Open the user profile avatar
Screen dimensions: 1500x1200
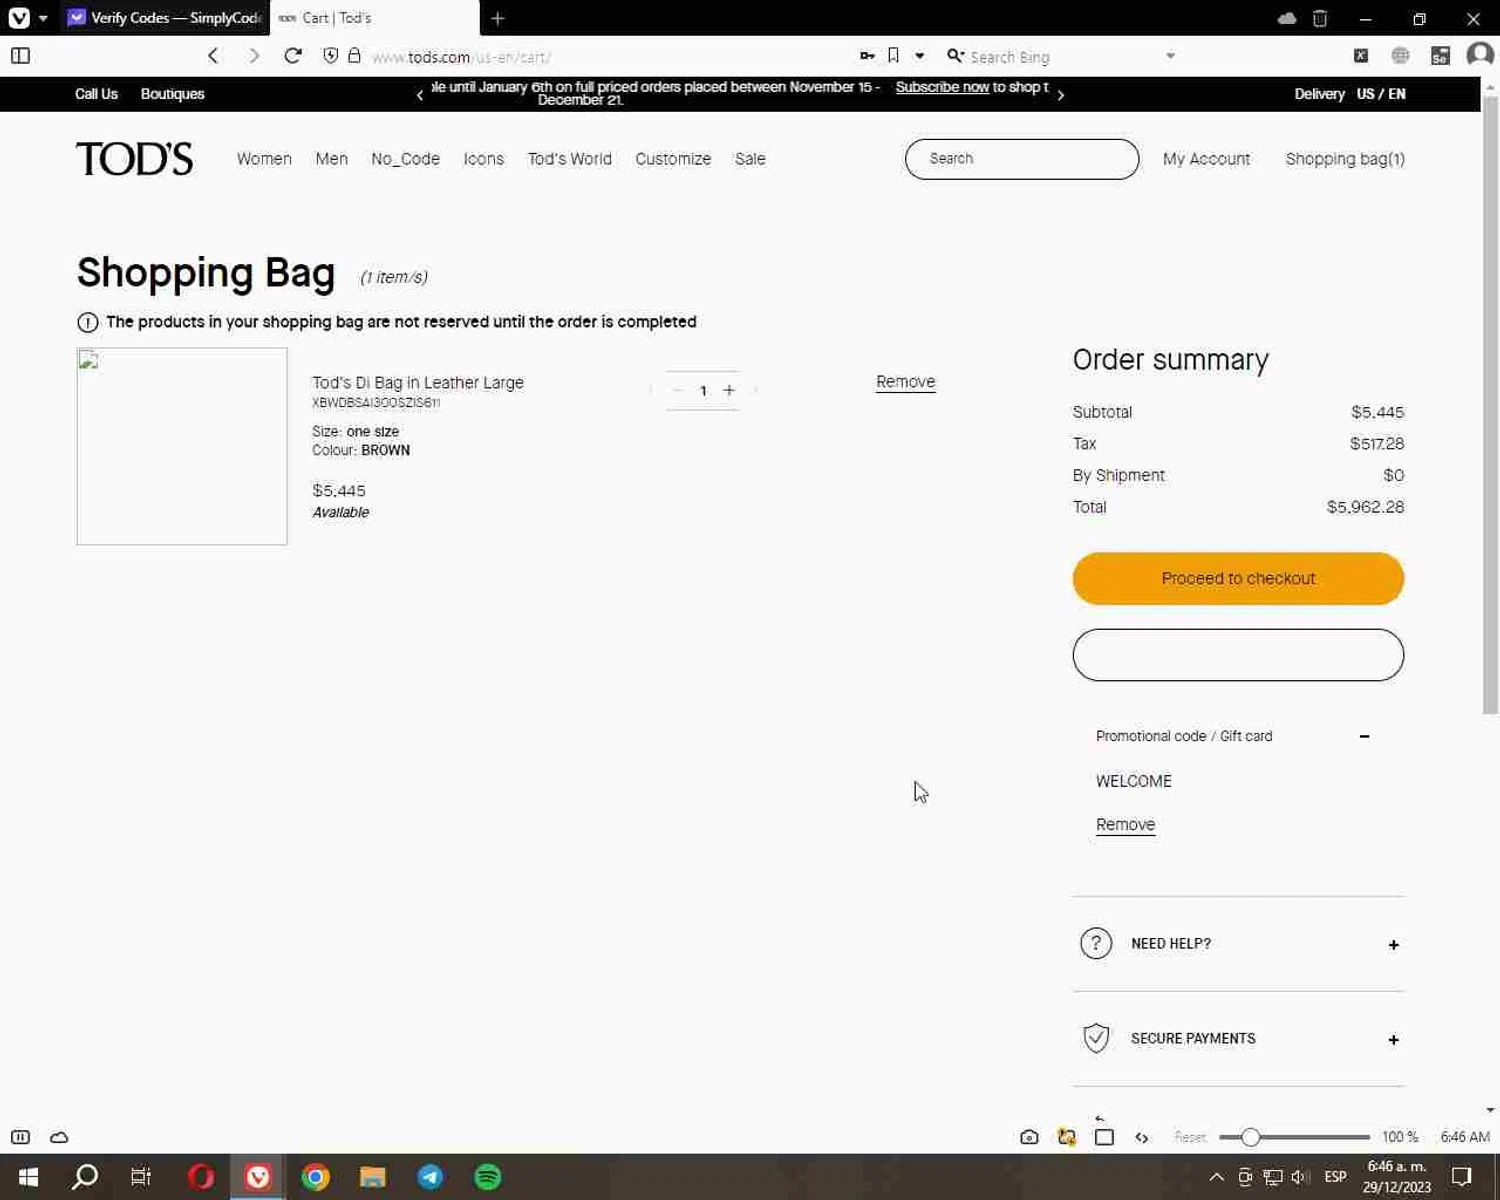[1479, 55]
